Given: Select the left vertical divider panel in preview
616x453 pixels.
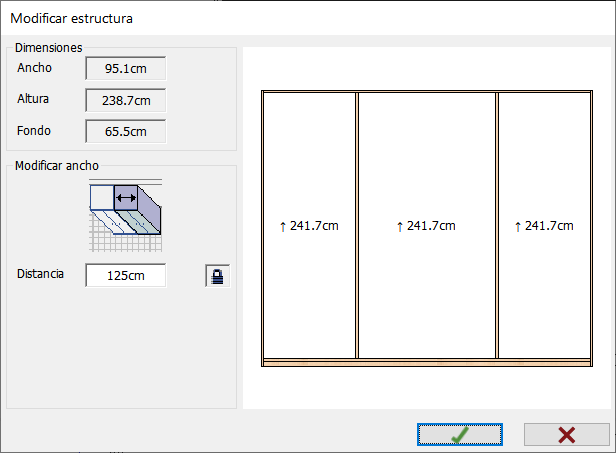Looking at the screenshot, I should tap(357, 226).
